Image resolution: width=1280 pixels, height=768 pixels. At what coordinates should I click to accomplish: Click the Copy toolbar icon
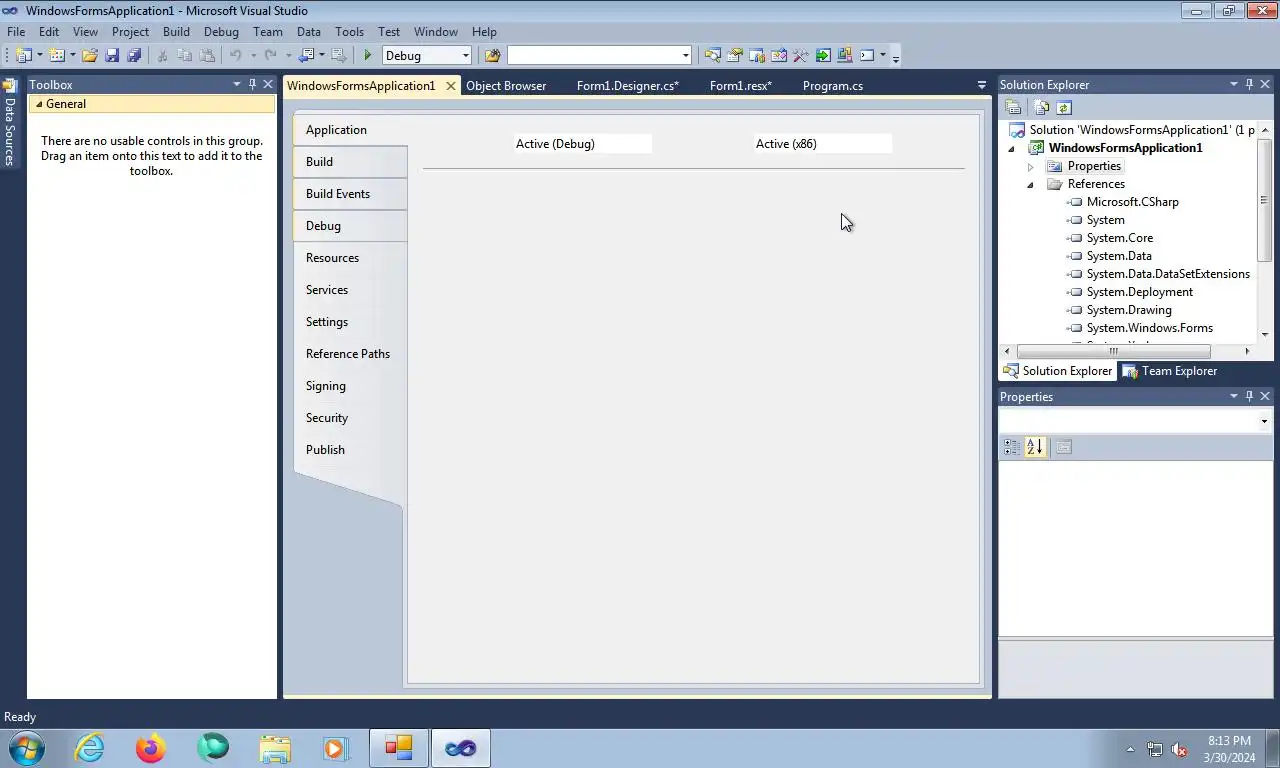pos(185,56)
